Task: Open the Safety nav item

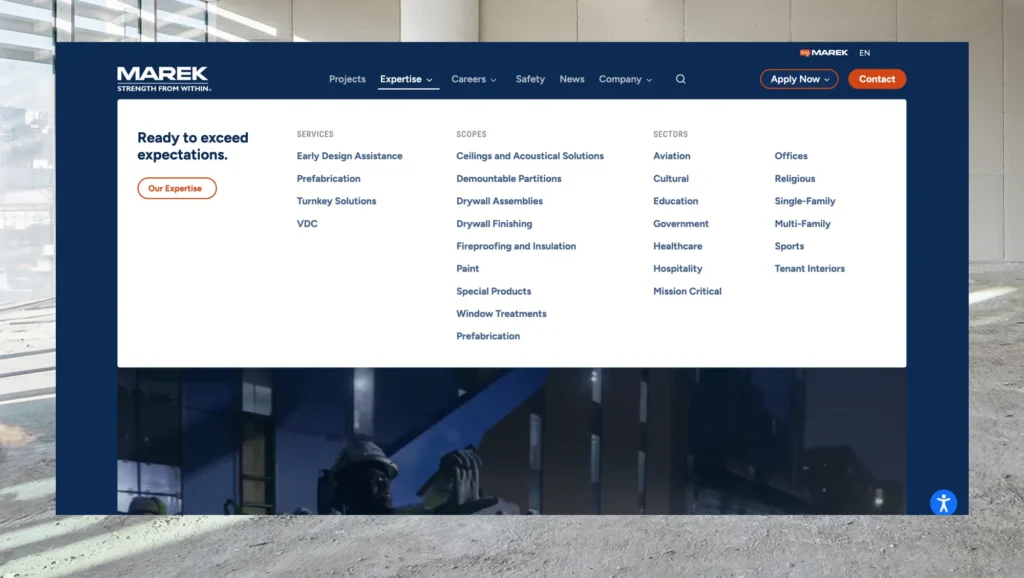Action: pos(530,79)
